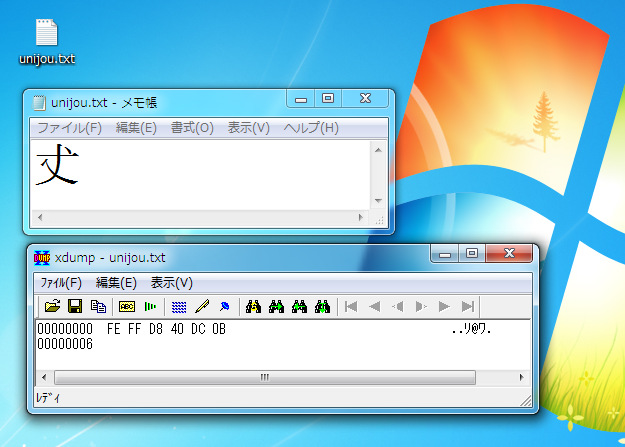Open the 編集(E) menu in Notepad
Image resolution: width=625 pixels, height=447 pixels.
[x=136, y=128]
